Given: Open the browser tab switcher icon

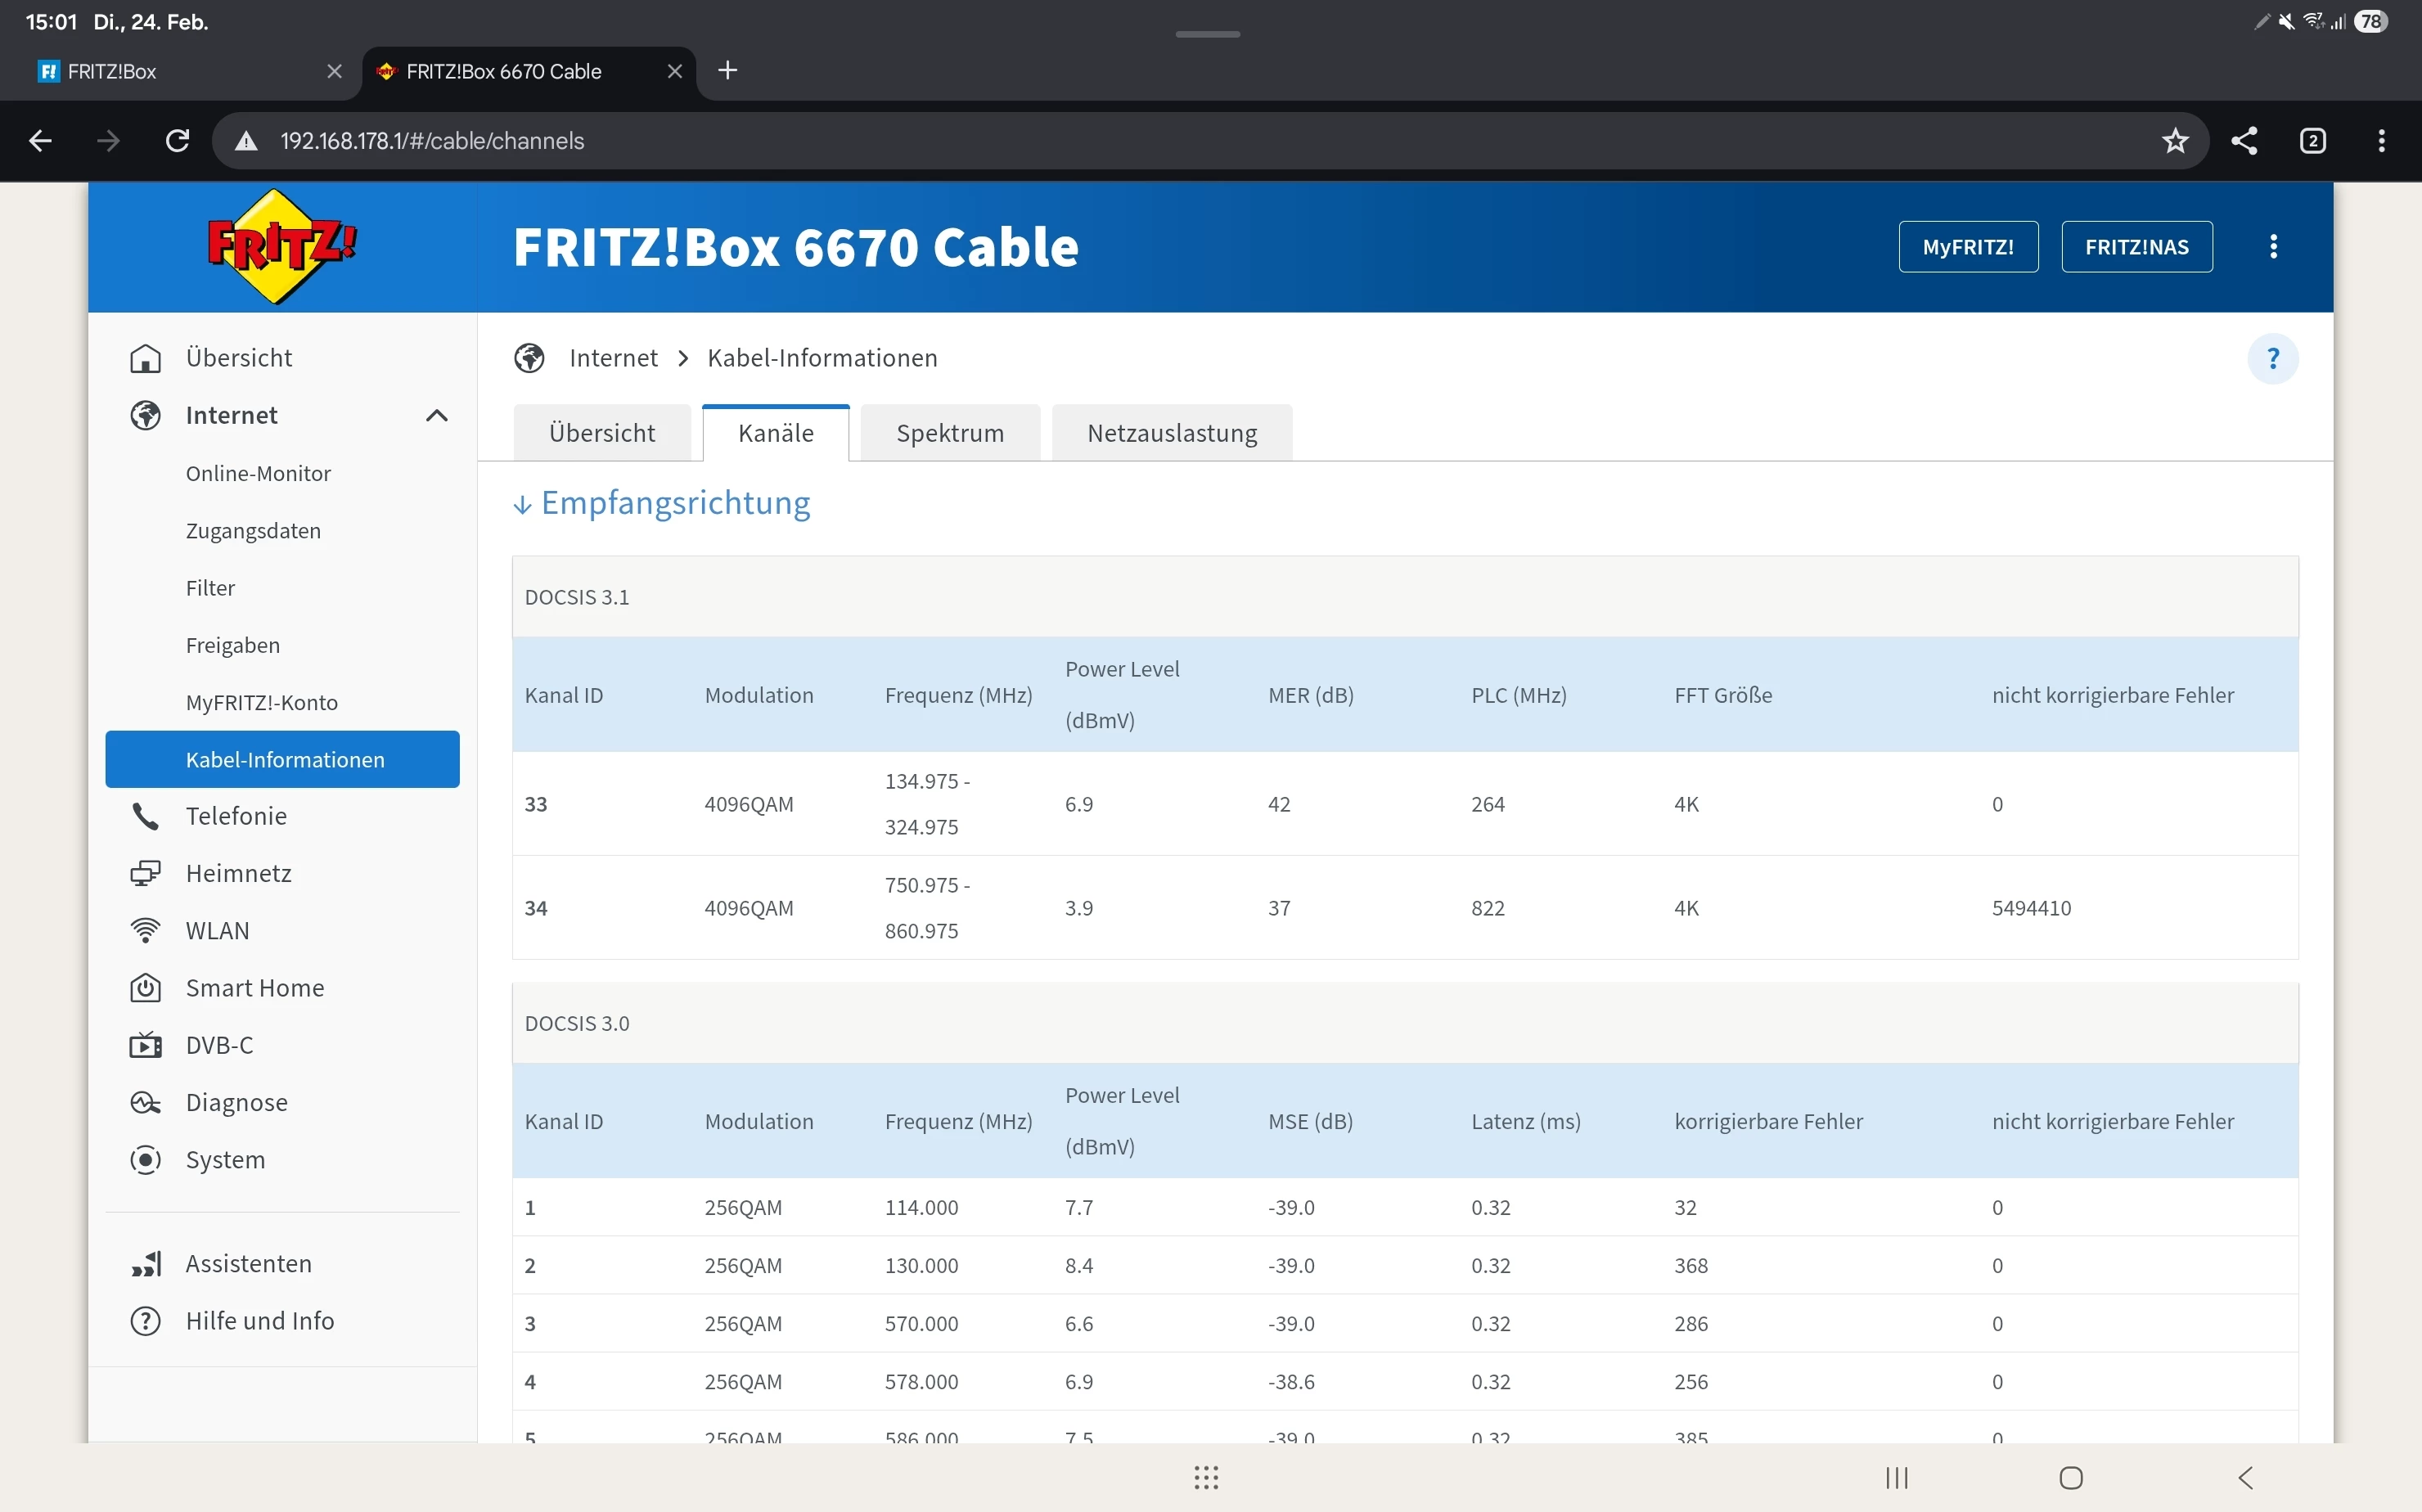Looking at the screenshot, I should pos(2312,141).
